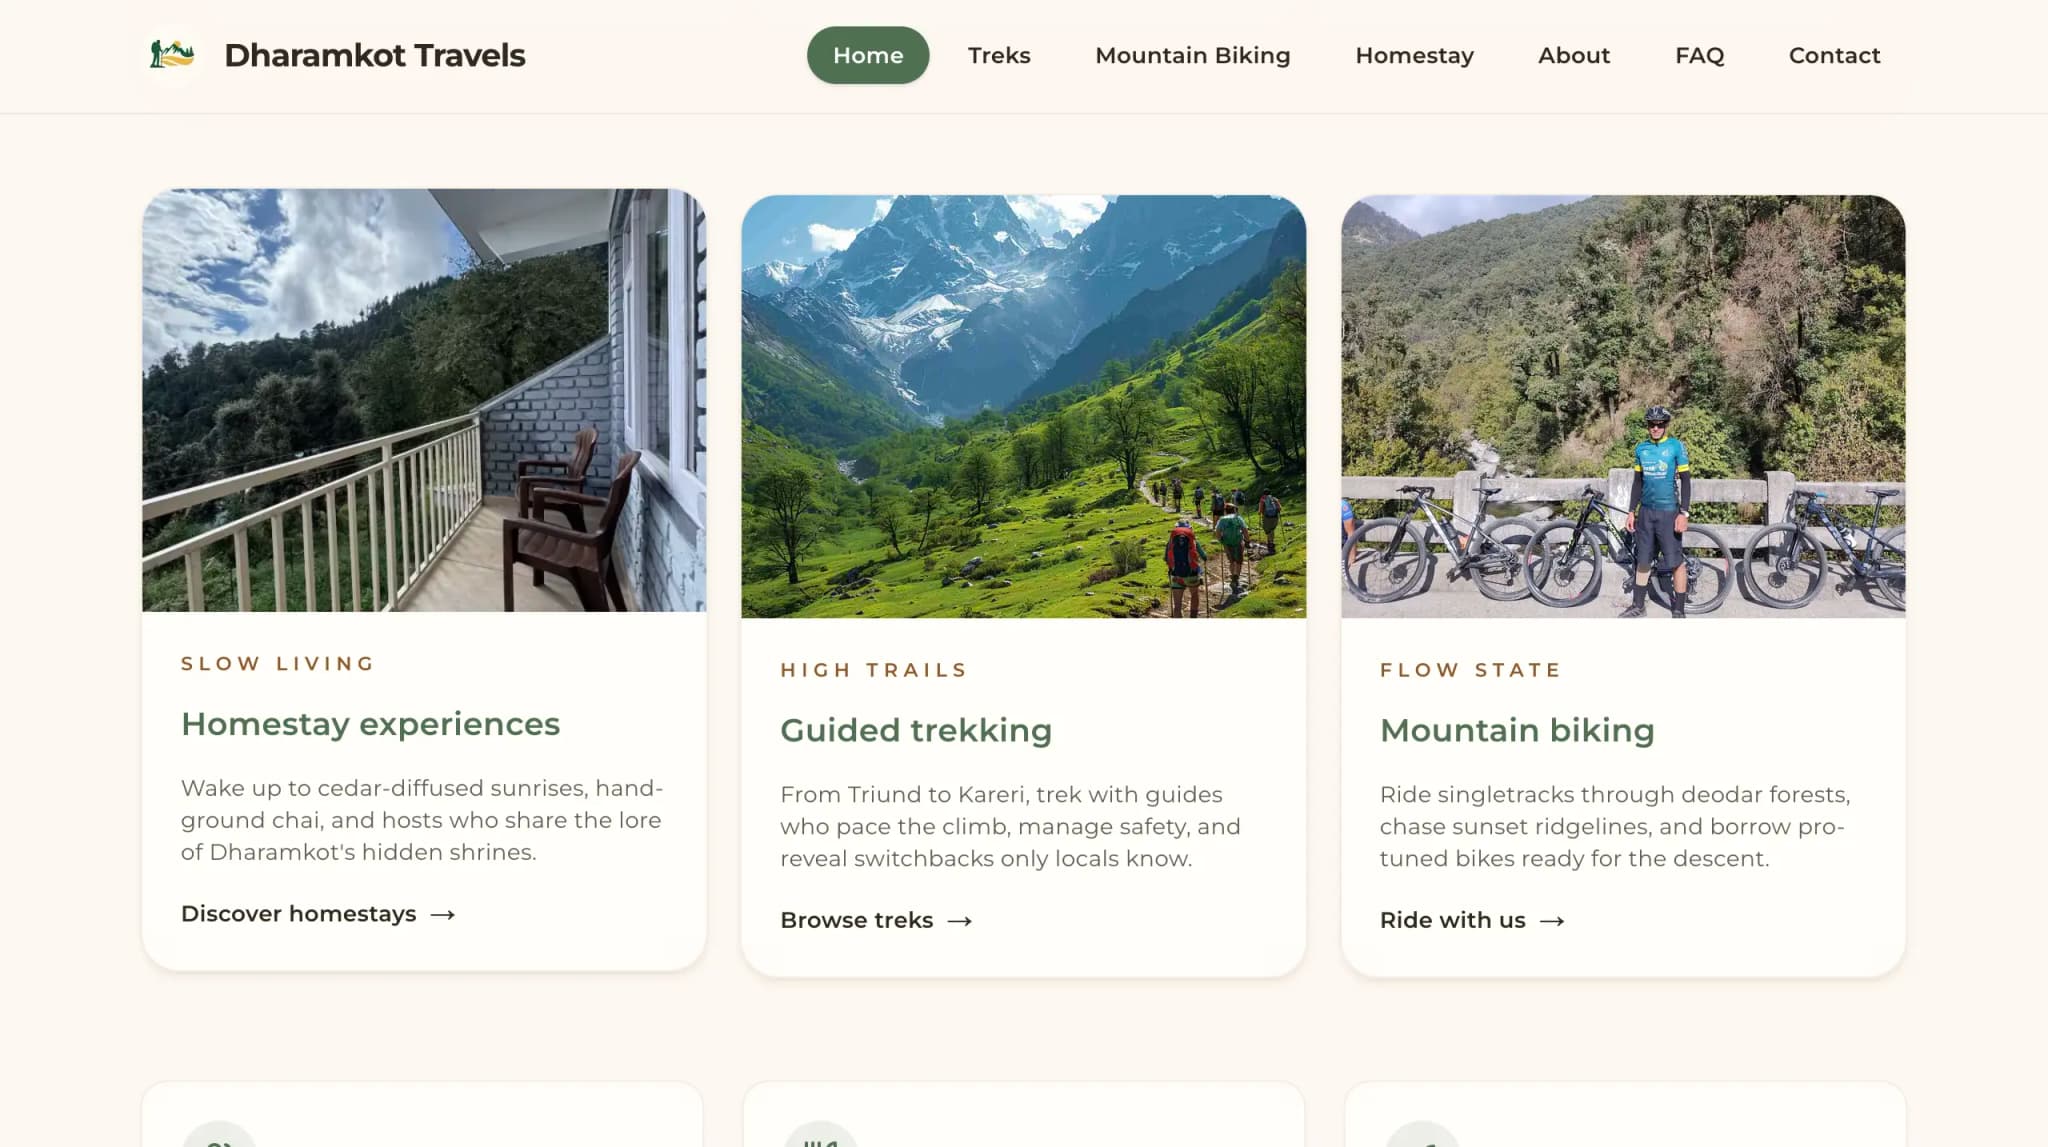
Task: Click the Discover homestays link
Action: [x=297, y=913]
